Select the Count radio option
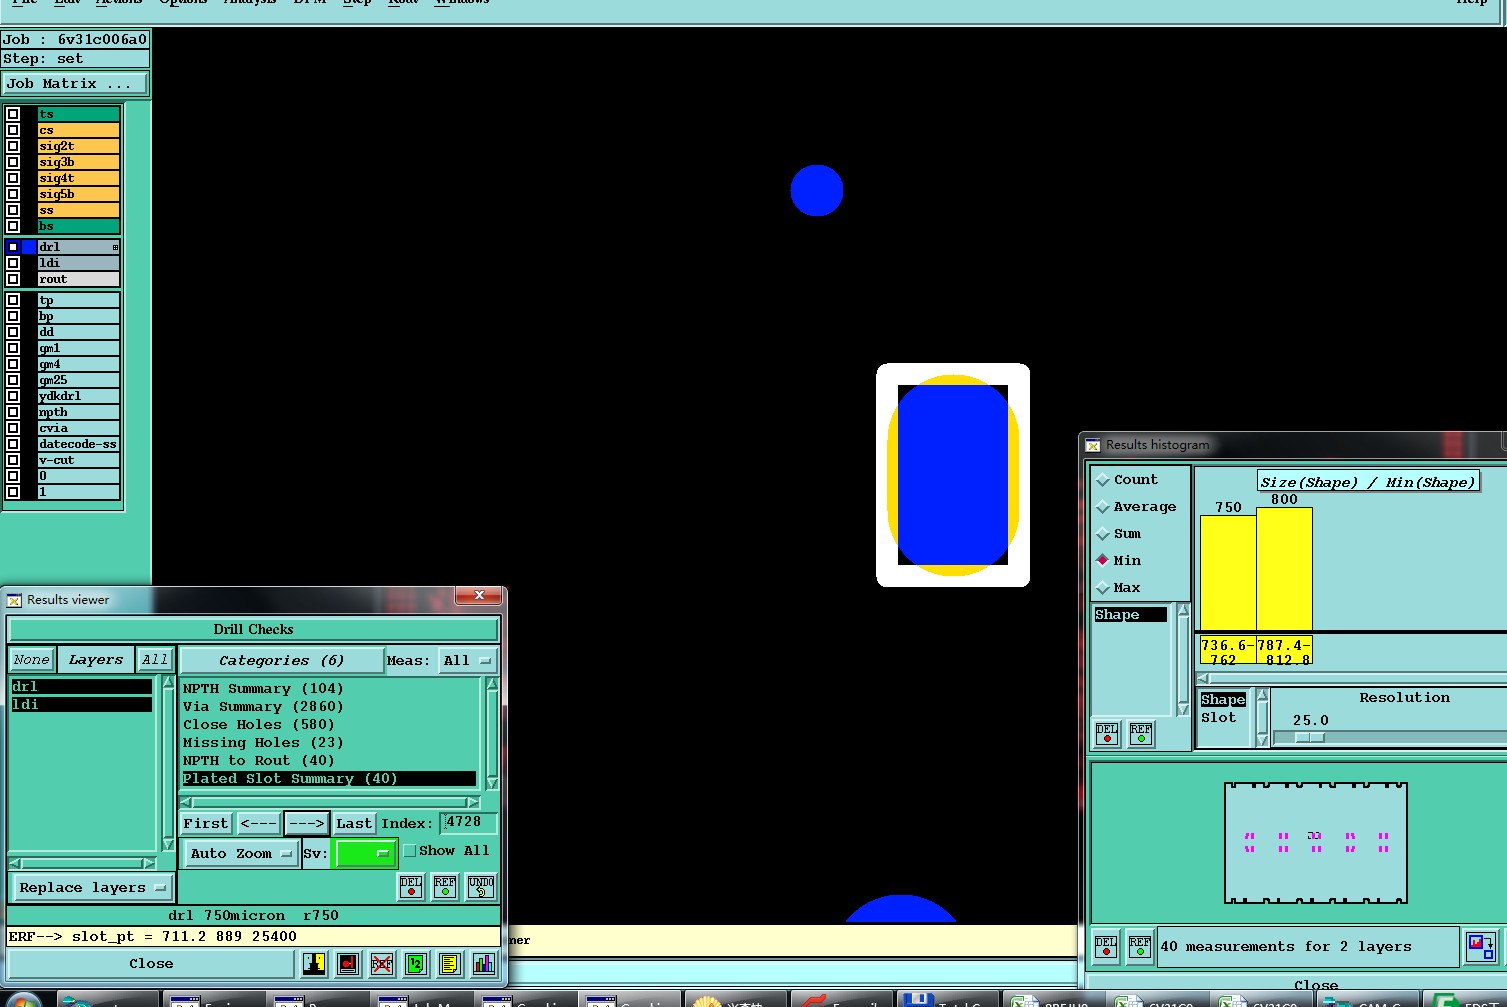1507x1007 pixels. coord(1103,480)
